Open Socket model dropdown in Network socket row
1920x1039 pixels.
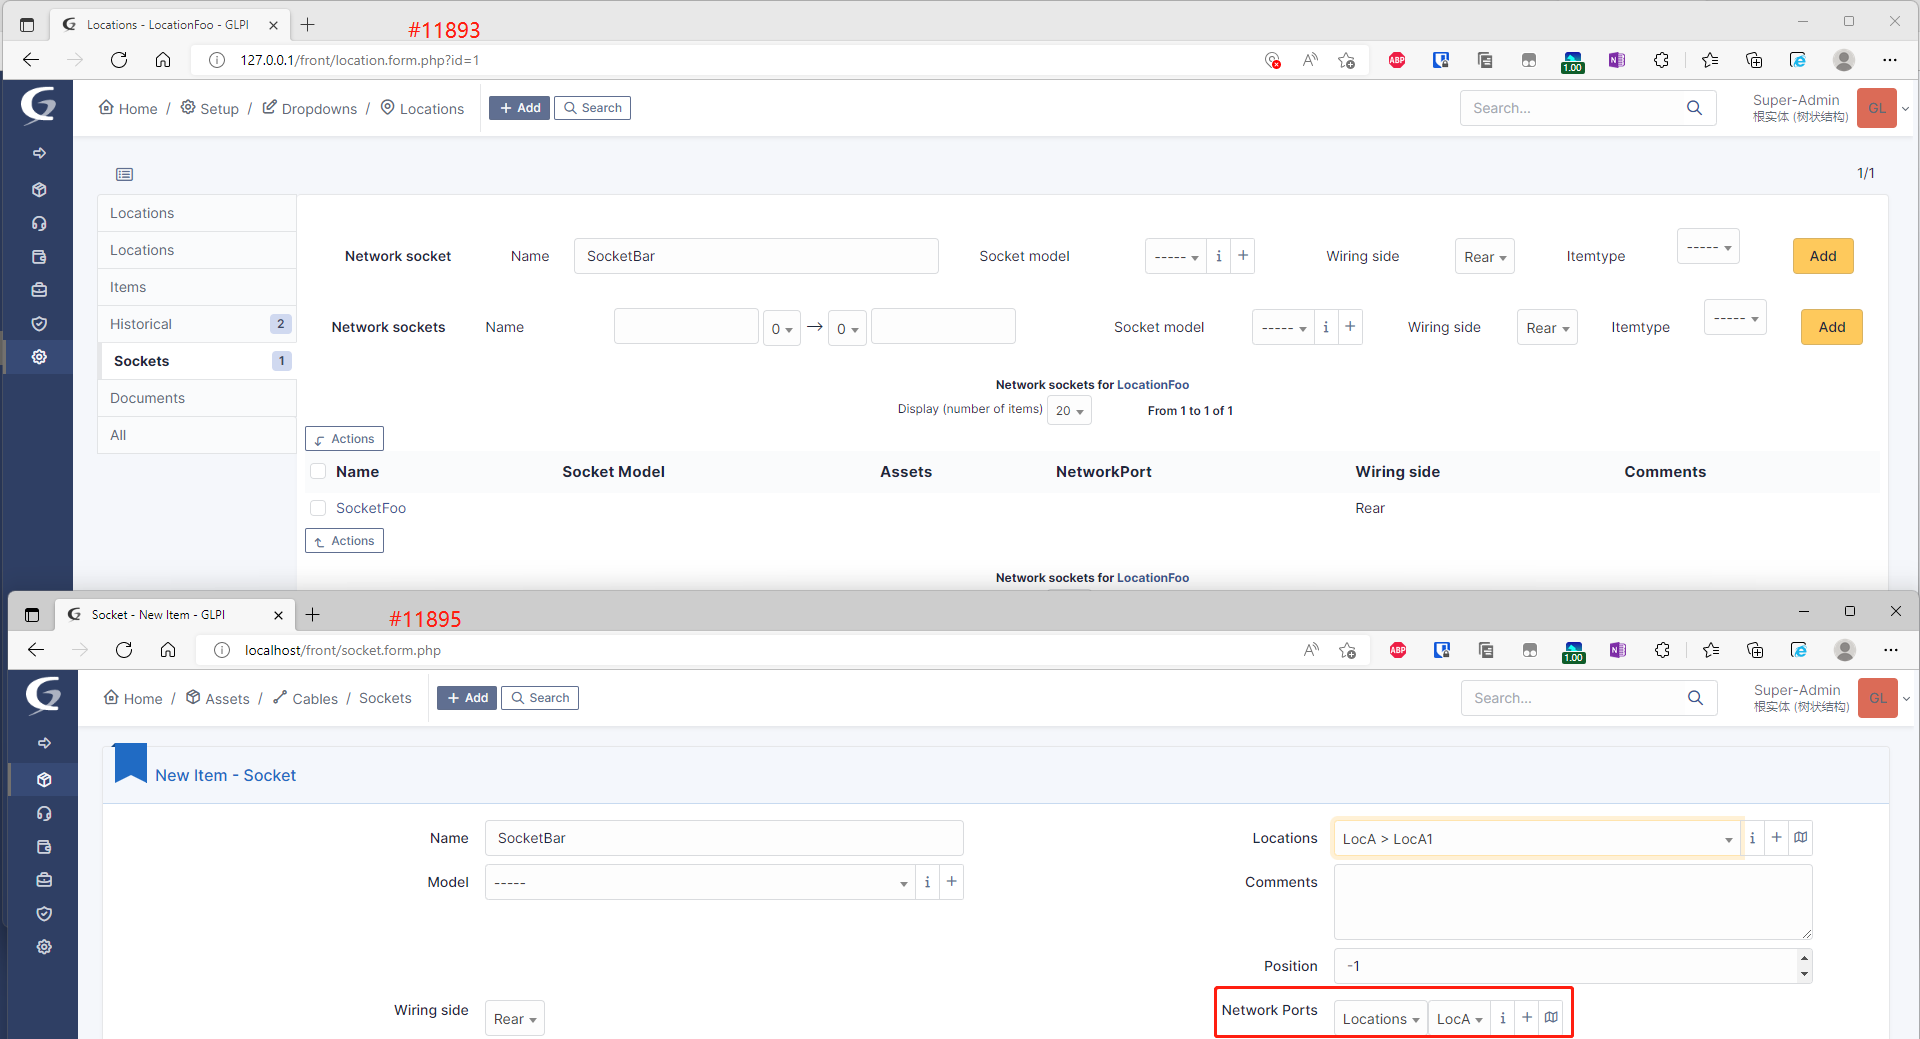(1176, 256)
